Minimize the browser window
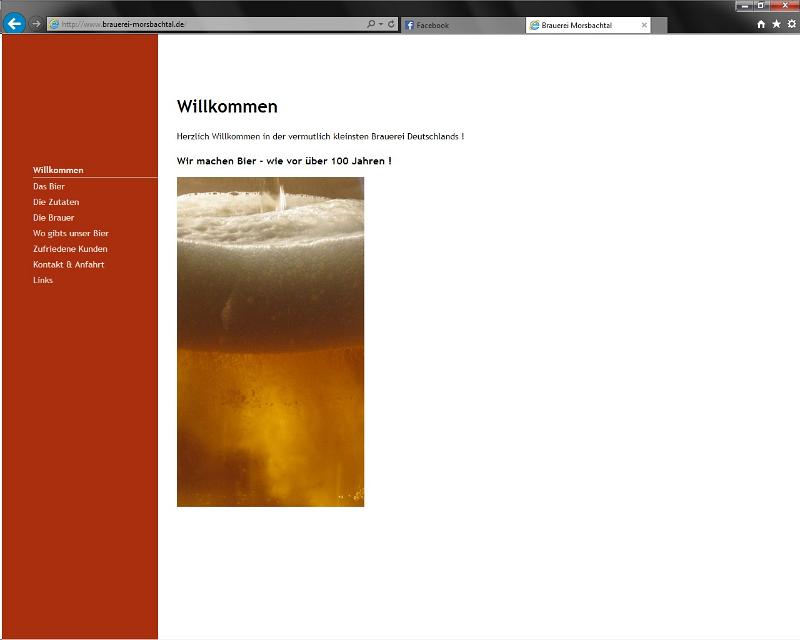Viewport: 800px width, 640px height. (x=744, y=6)
